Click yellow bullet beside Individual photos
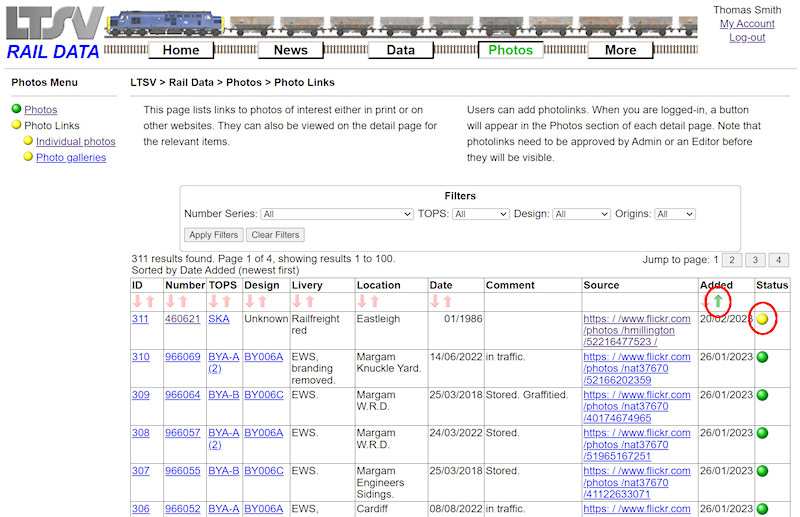Viewport: 800px width, 517px height. point(28,140)
